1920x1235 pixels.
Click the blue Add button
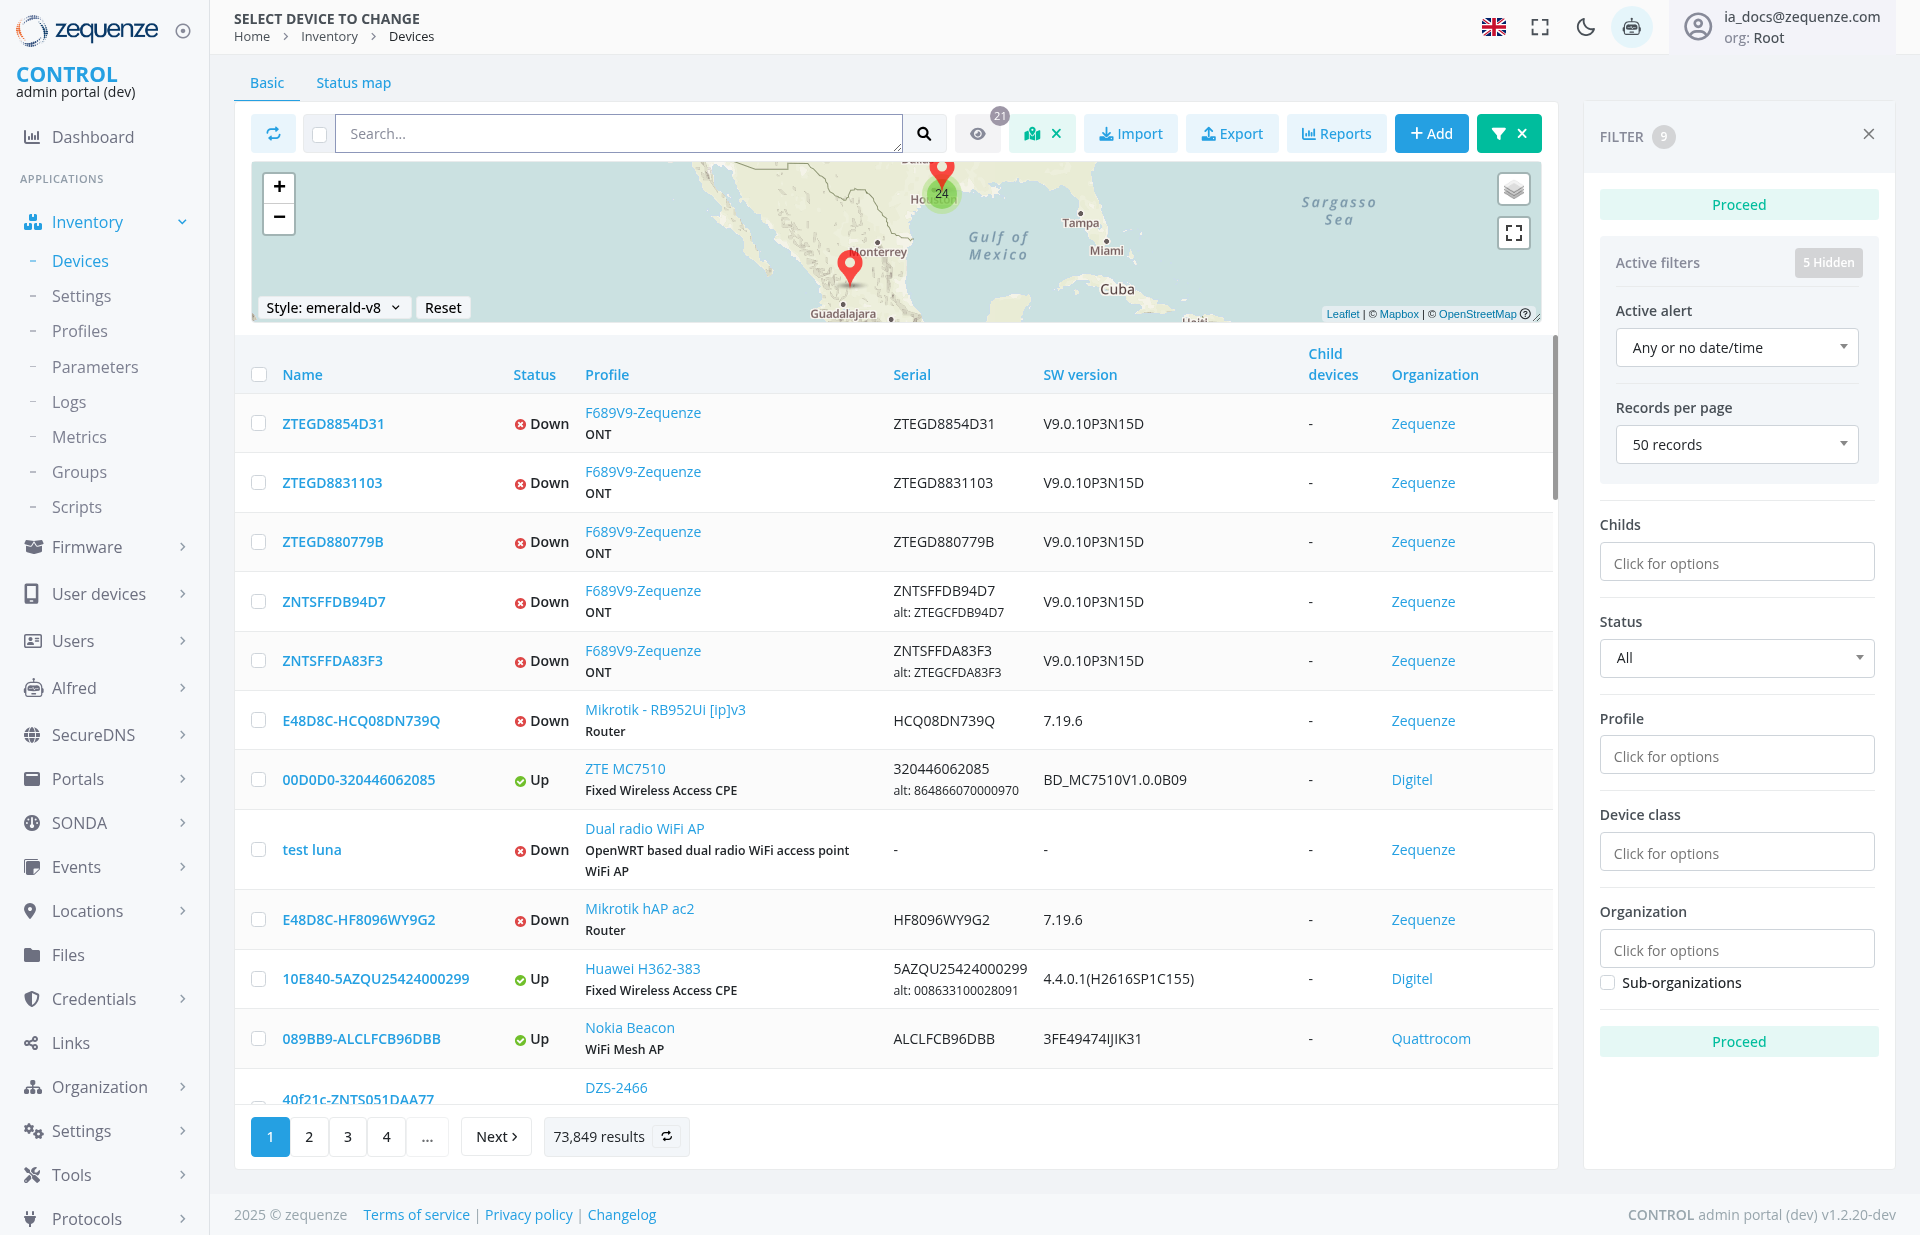pyautogui.click(x=1431, y=134)
